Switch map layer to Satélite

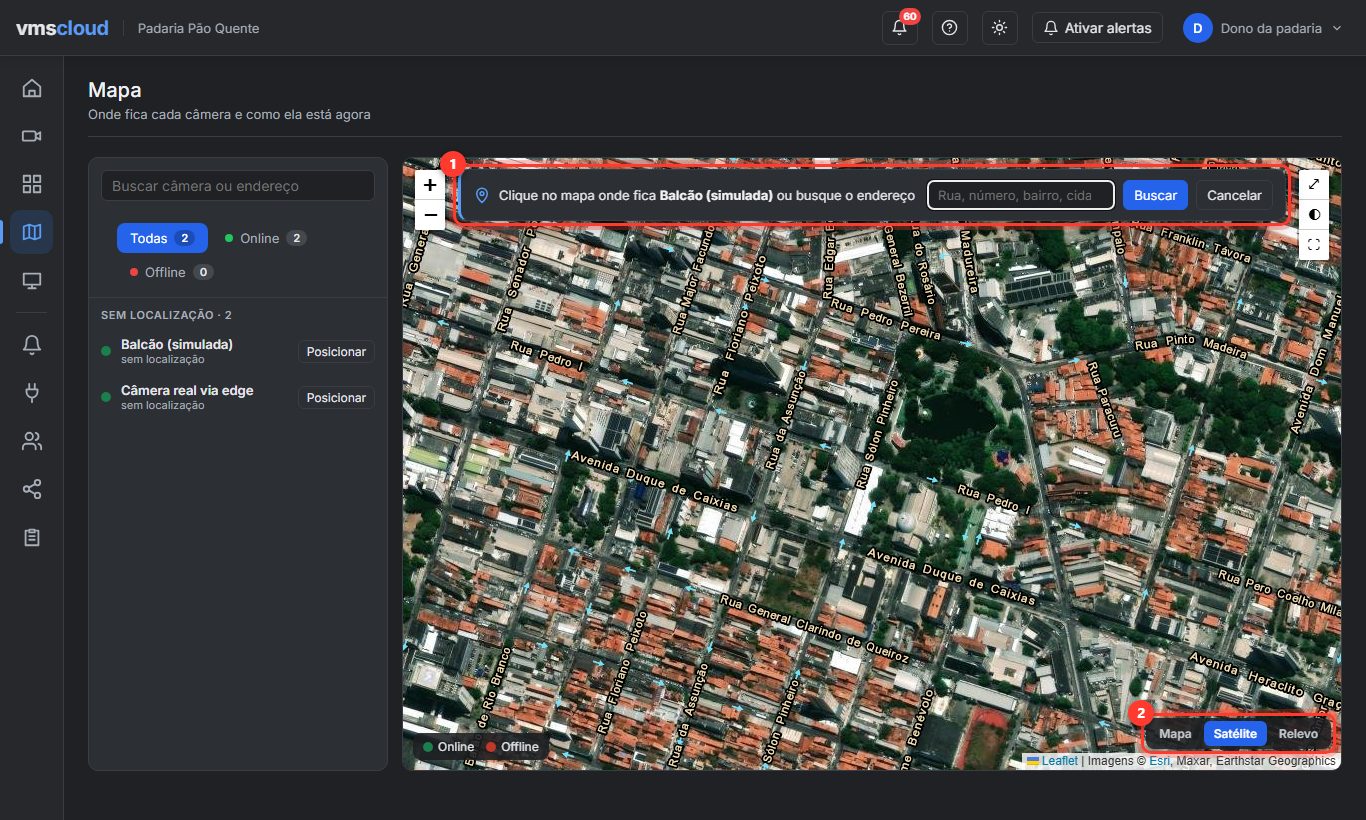[1235, 734]
